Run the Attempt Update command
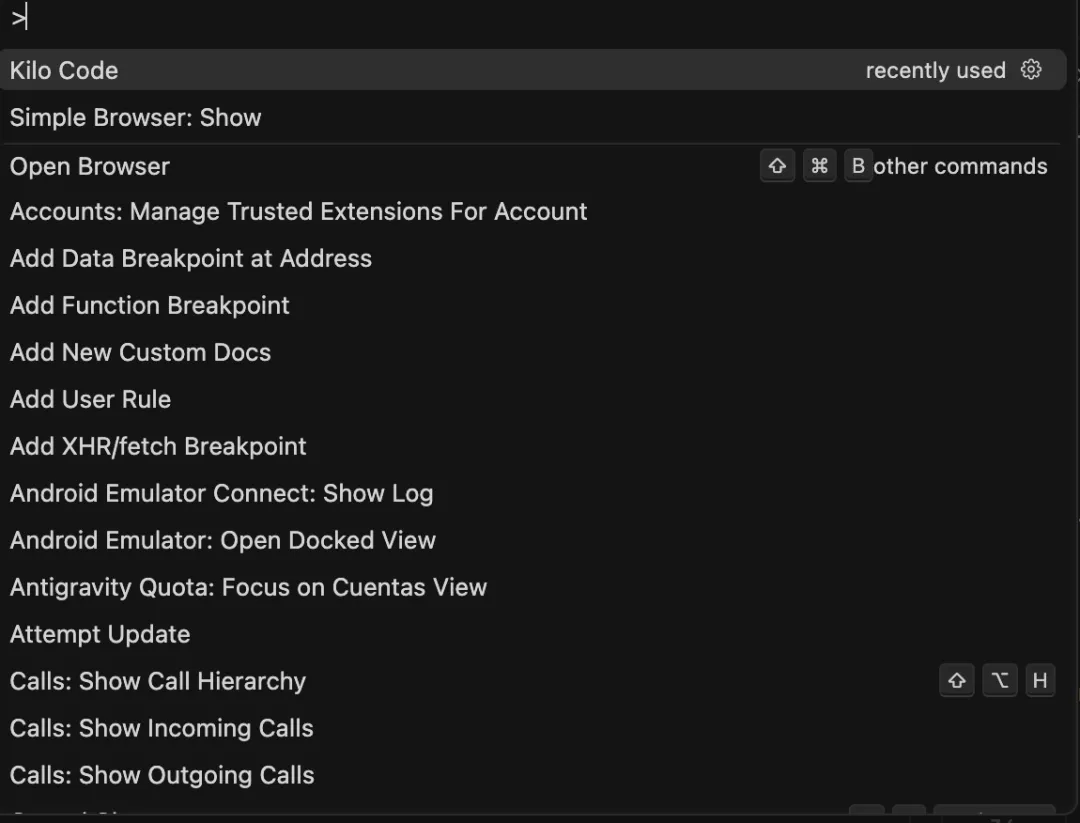This screenshot has width=1080, height=823. click(100, 635)
